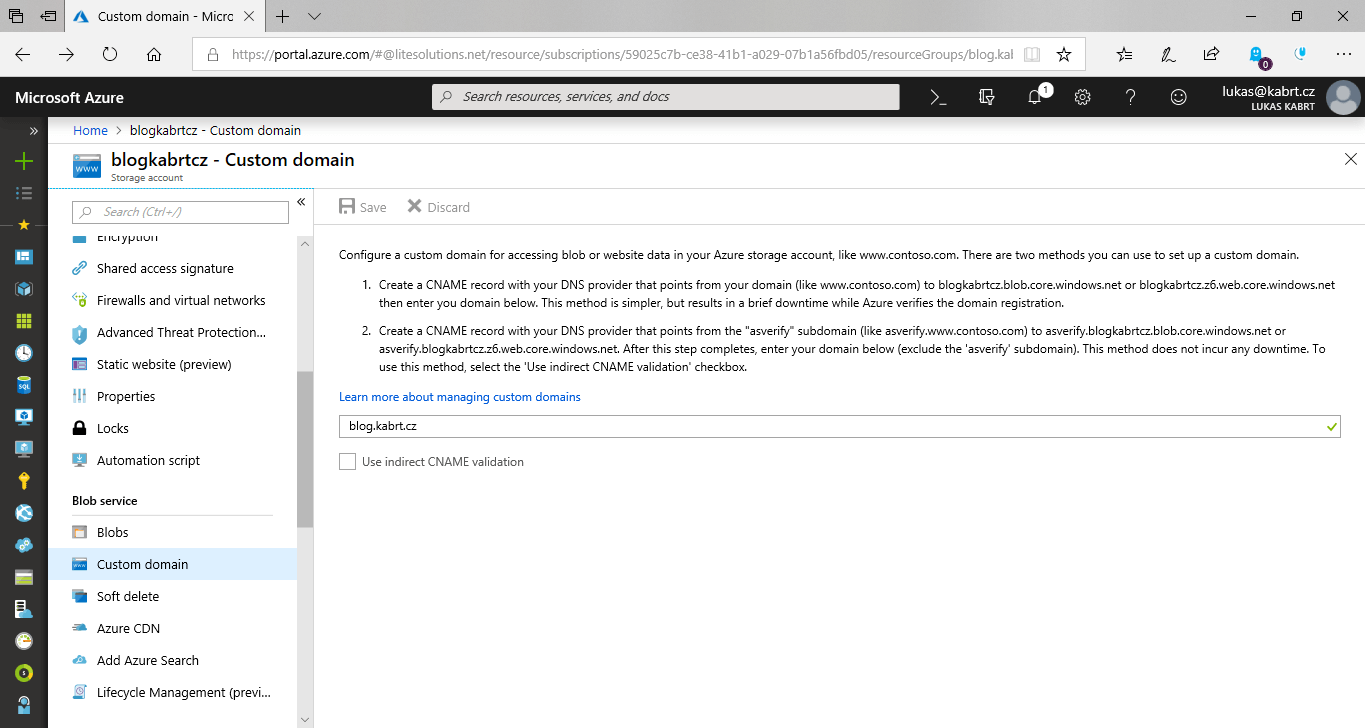Image resolution: width=1365 pixels, height=728 pixels.
Task: Go to browser home page
Action: tap(153, 55)
